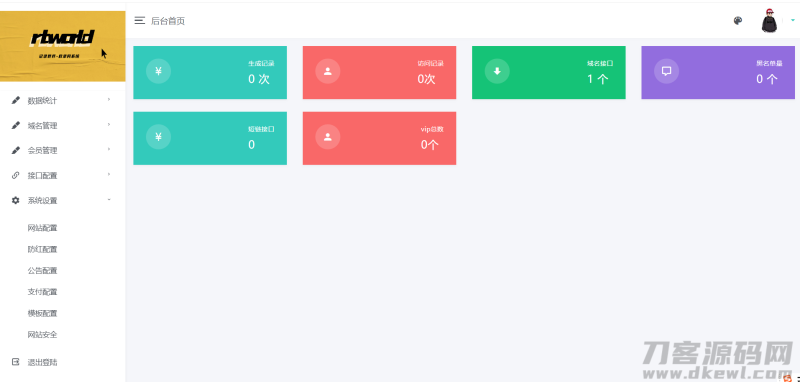The height and width of the screenshot is (382, 800).
Task: Click 退出登陆 to log out
Action: 42,363
